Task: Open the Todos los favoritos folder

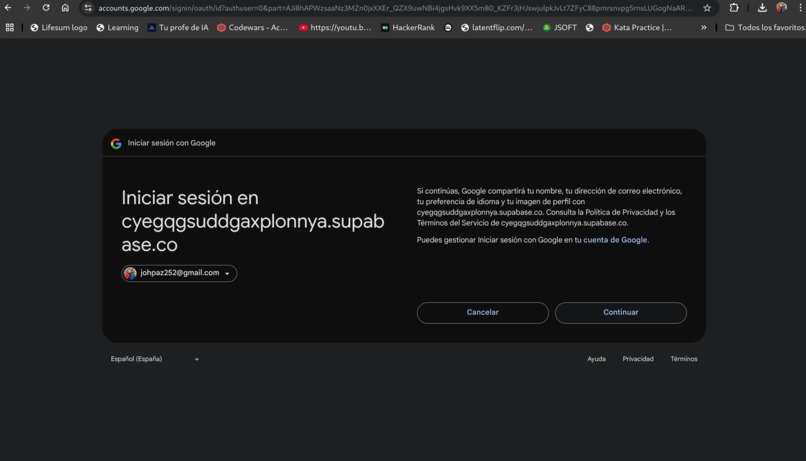Action: 765,28
